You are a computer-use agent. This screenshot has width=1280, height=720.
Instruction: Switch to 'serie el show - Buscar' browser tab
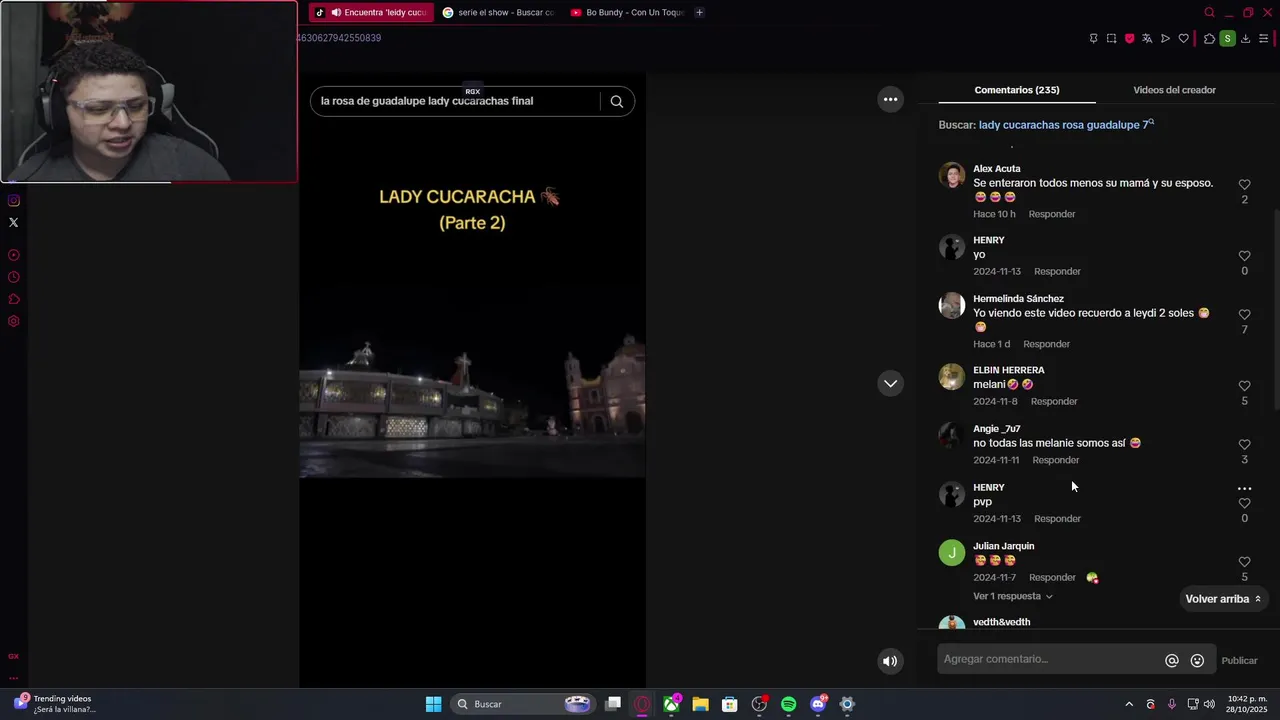[x=498, y=12]
